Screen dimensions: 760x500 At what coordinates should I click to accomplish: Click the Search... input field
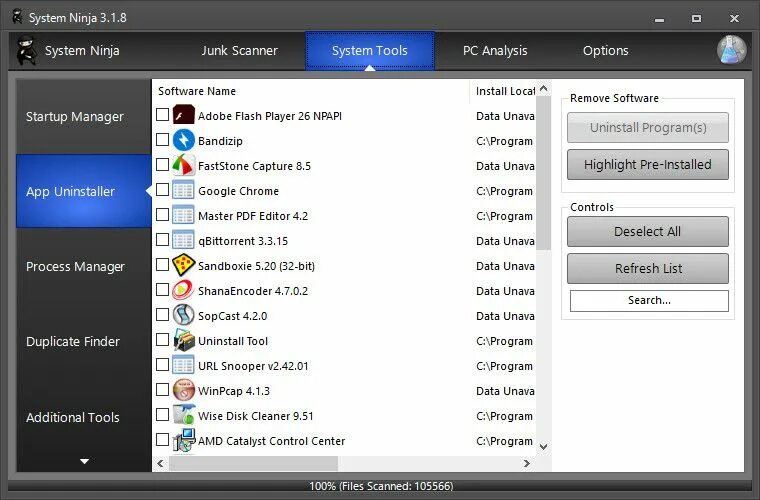point(649,301)
